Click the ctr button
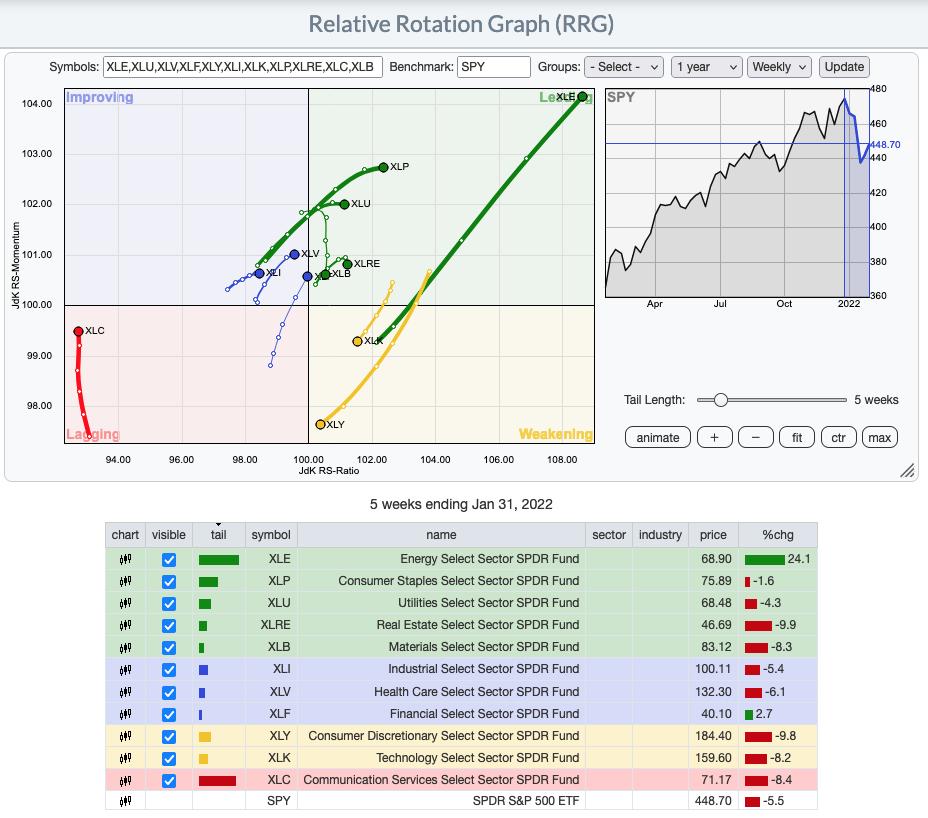The width and height of the screenshot is (928, 818). pos(839,437)
